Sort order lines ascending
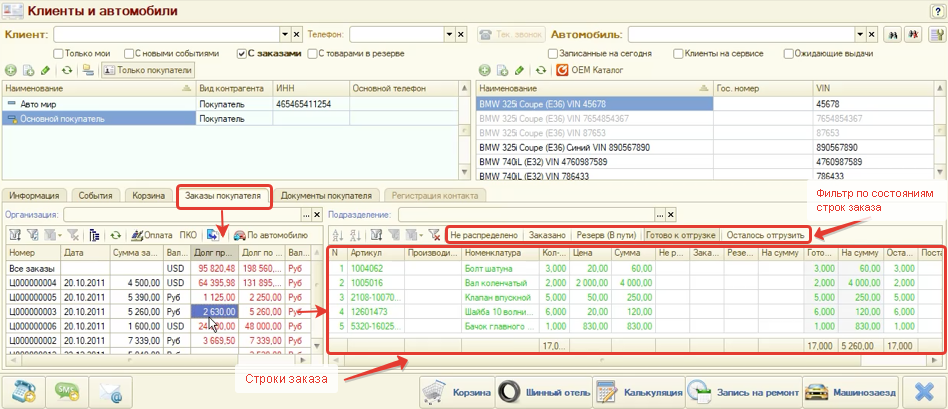Viewport: 948px width, 409px height. pyautogui.click(x=337, y=235)
